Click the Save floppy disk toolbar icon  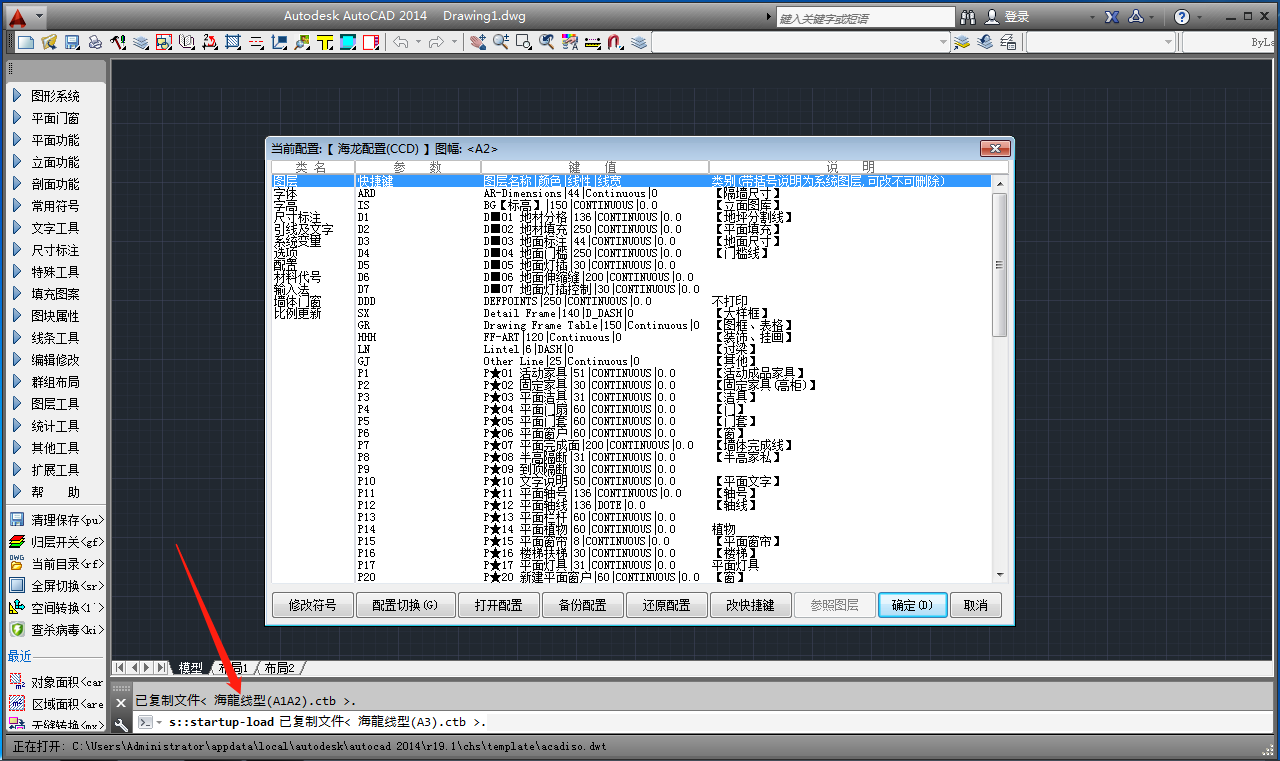[72, 42]
